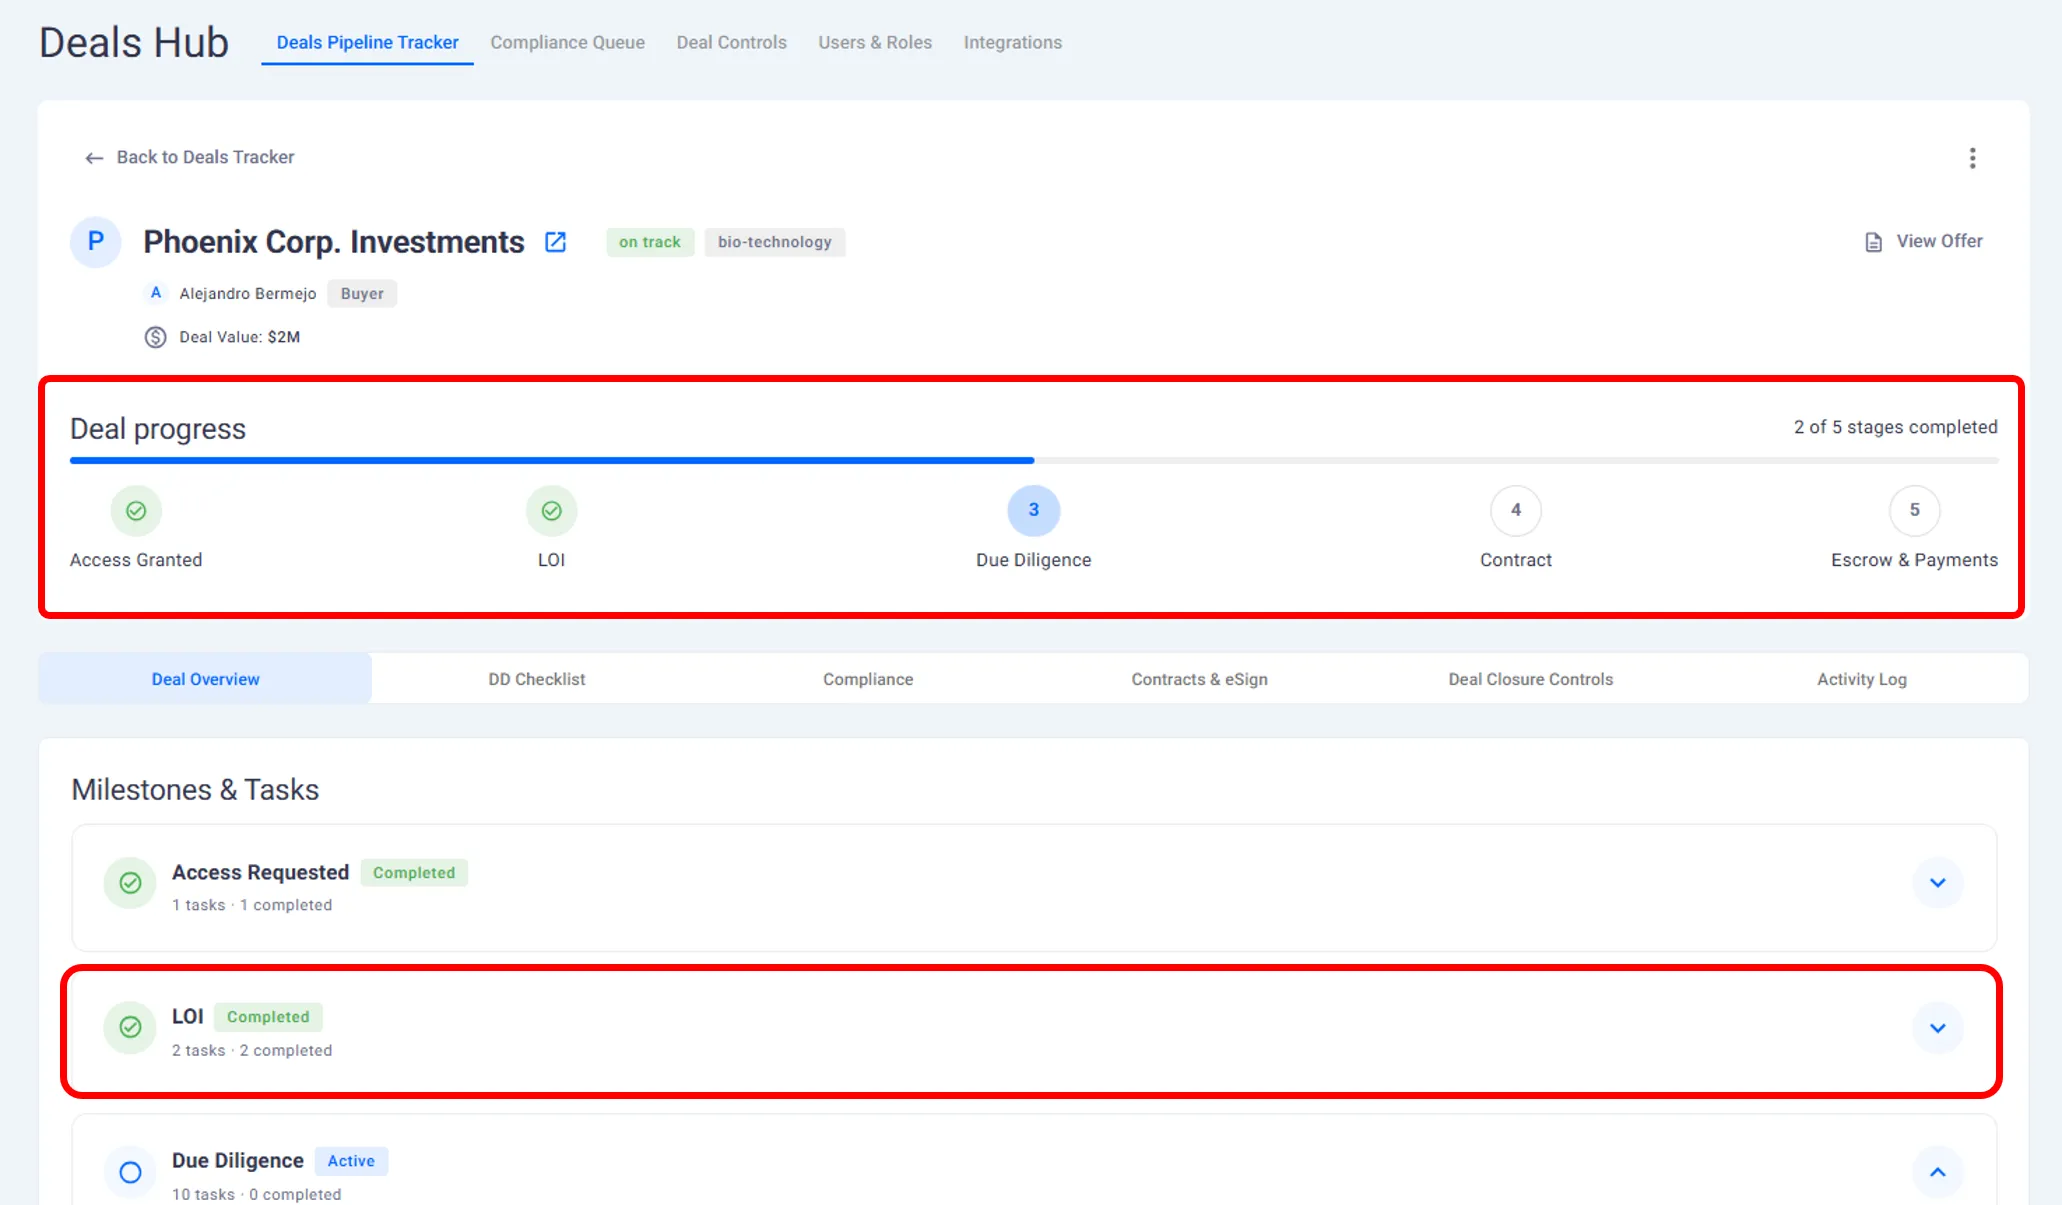
Task: Open the DD Checklist tab
Action: pos(536,679)
